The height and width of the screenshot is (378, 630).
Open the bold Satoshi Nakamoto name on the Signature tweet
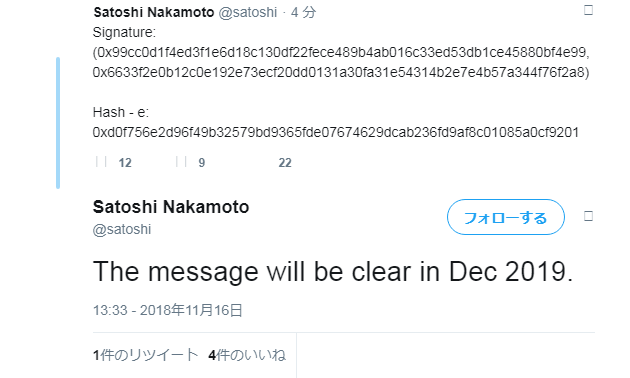[x=153, y=12]
